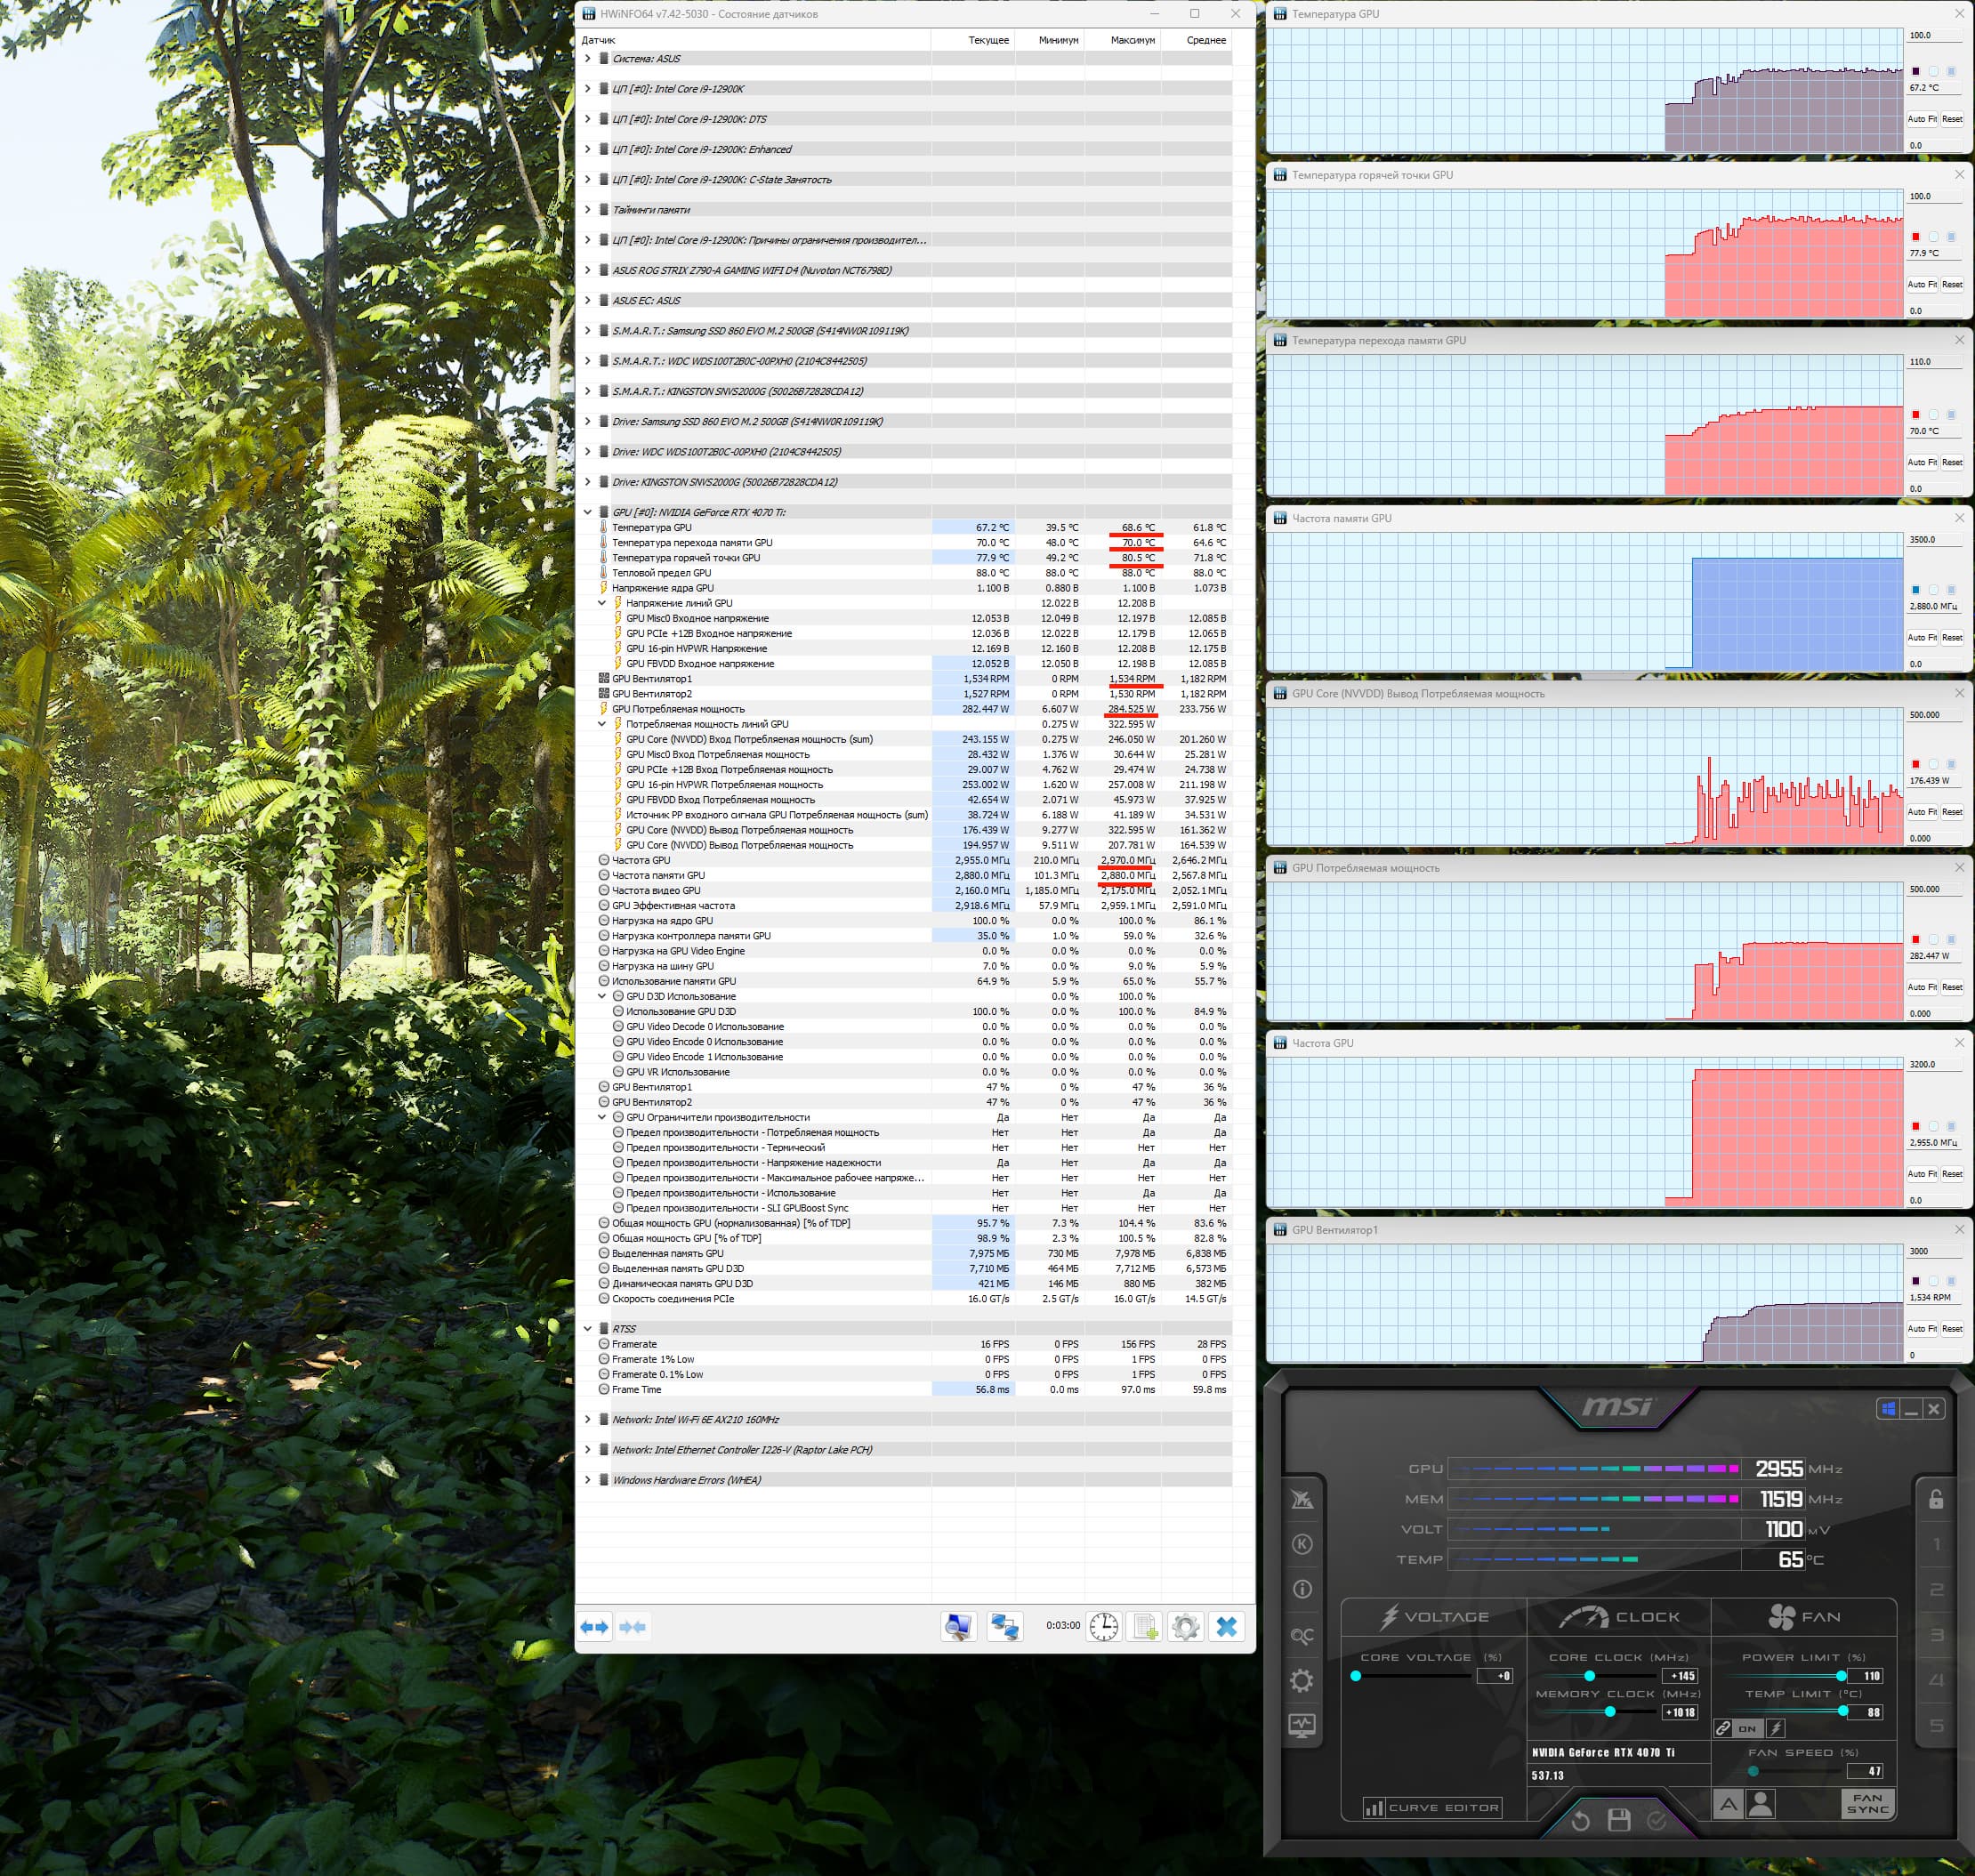Click the log file start icon
Image resolution: width=1975 pixels, height=1876 pixels.
click(1145, 1627)
